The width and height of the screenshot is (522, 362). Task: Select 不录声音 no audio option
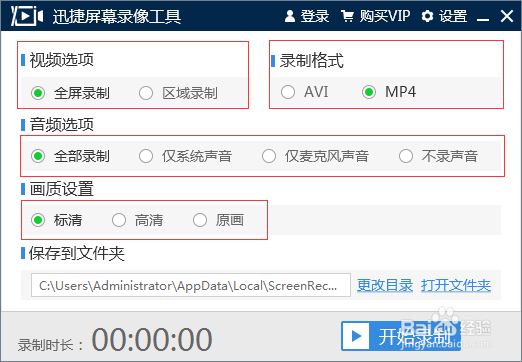pyautogui.click(x=438, y=156)
